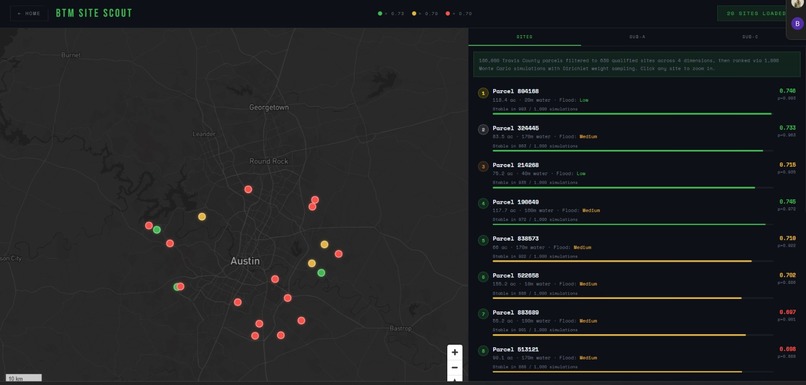
Task: Click the red legend dot in the header
Action: pyautogui.click(x=448, y=13)
